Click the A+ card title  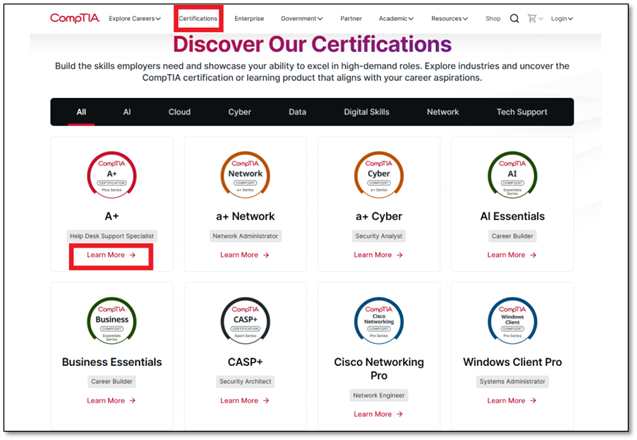pos(112,216)
